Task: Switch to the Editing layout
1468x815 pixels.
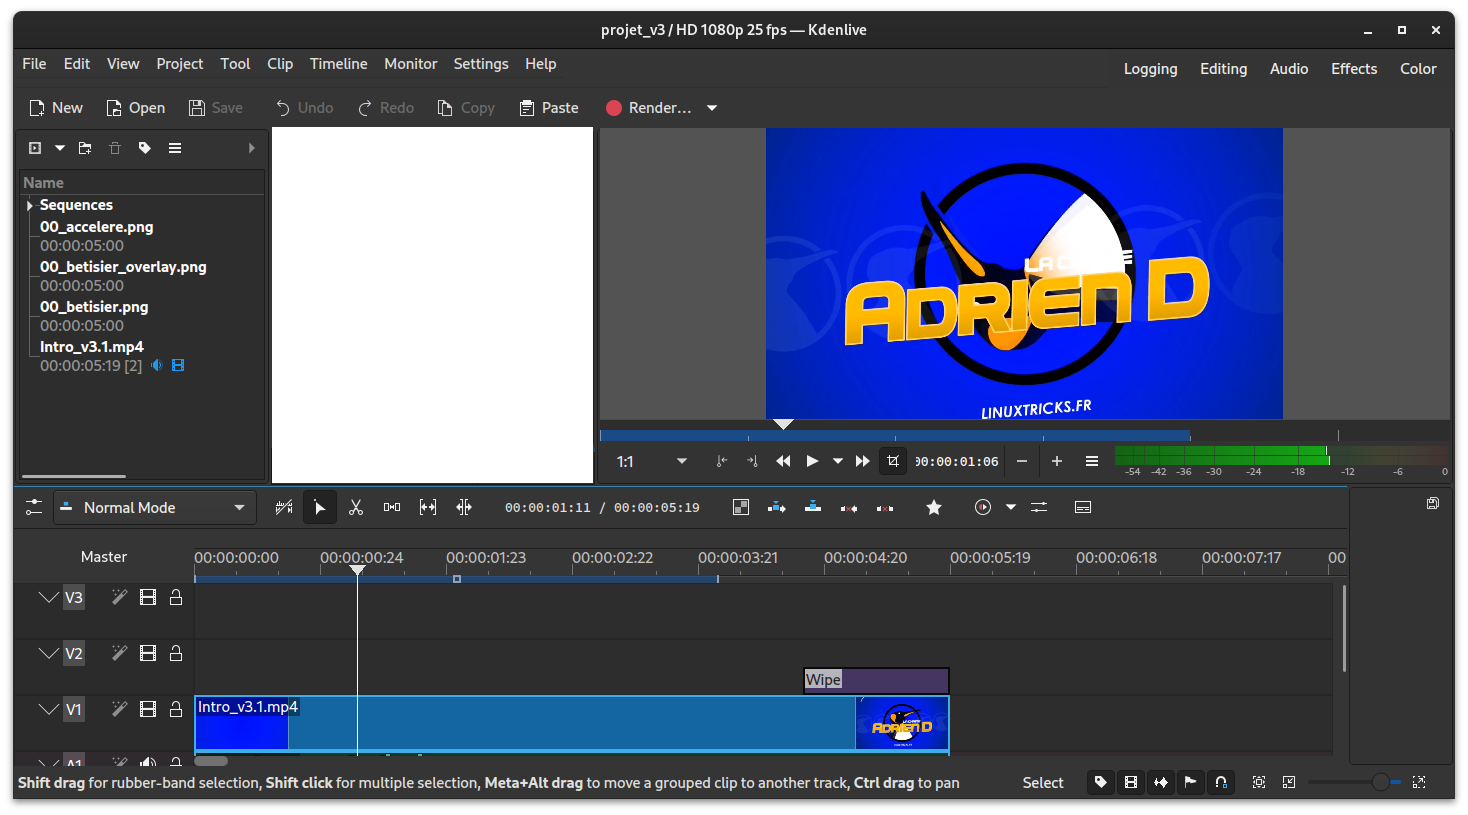Action: [1224, 69]
